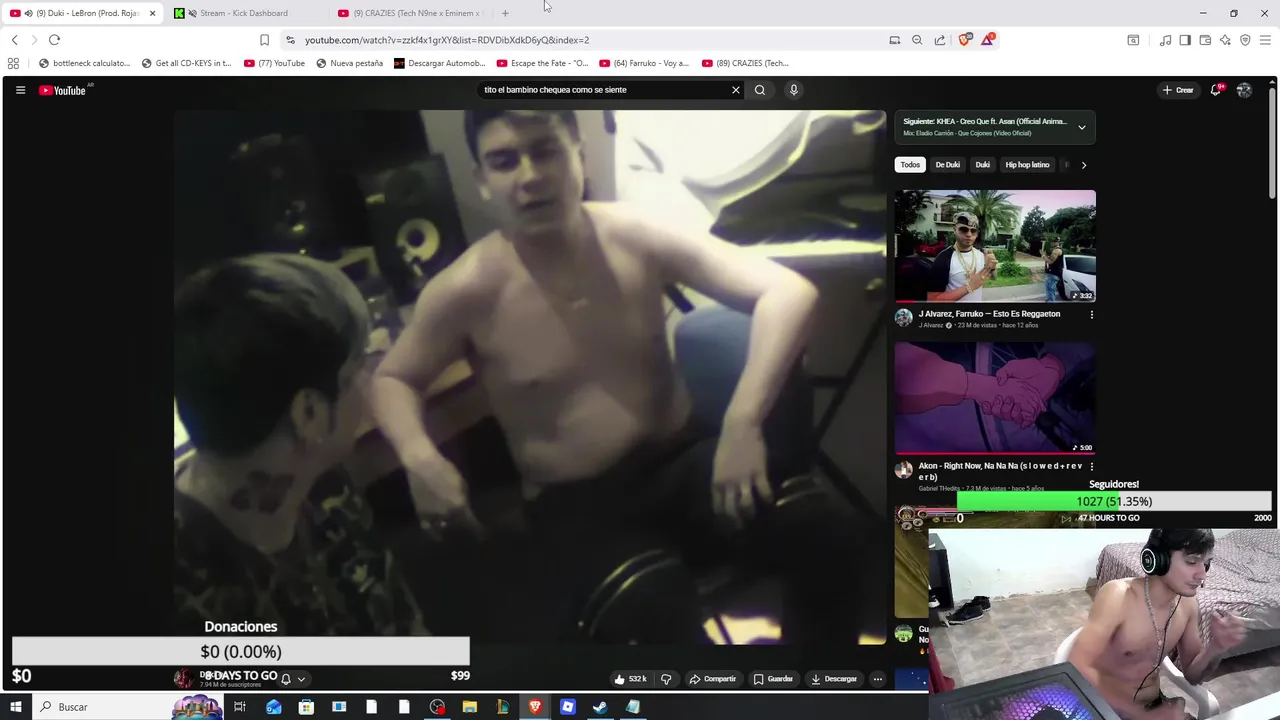Open the J Alvarez Esto Es Reggaeton thumbnail
Screen dimensions: 1280x720
pos(995,246)
